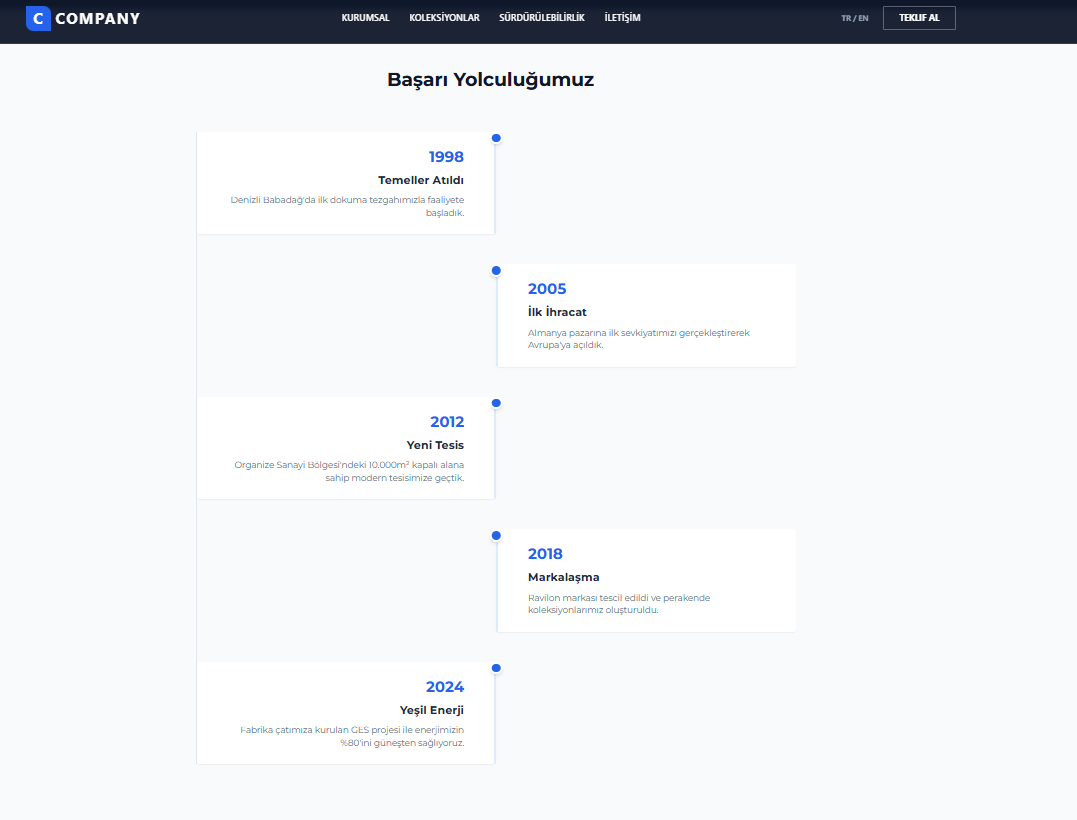
Task: Click the 2012 timeline marker dot
Action: (x=496, y=403)
